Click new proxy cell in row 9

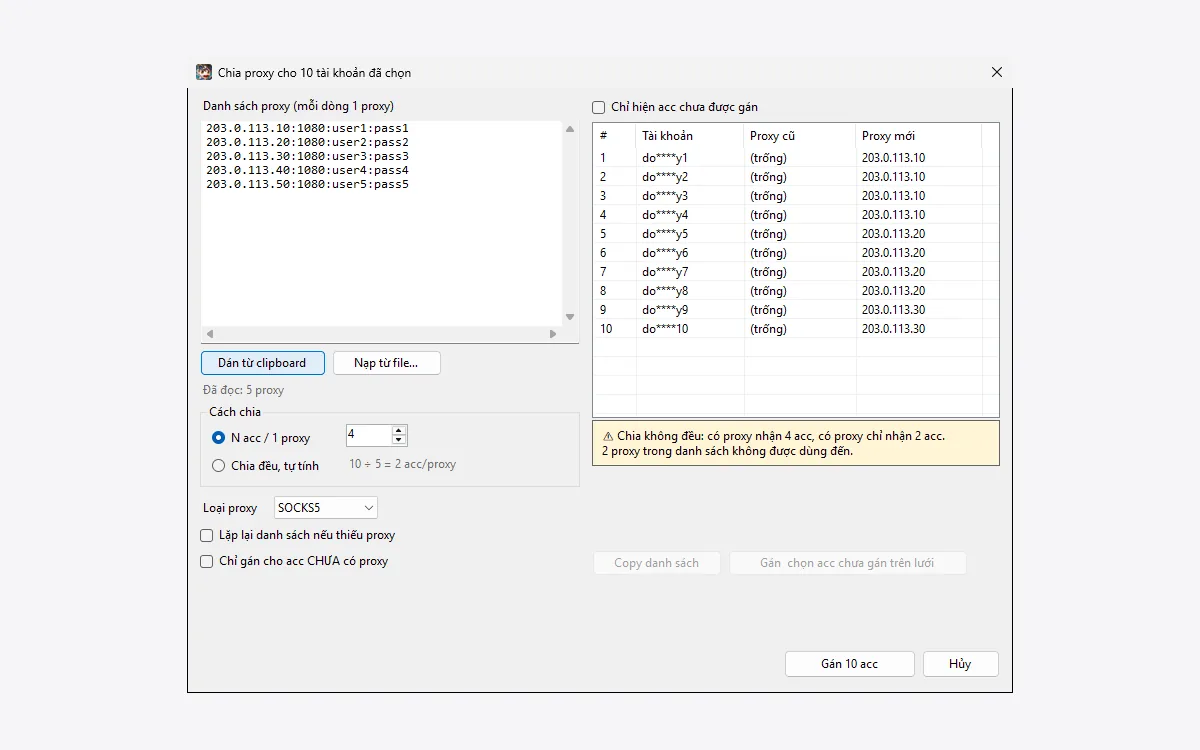pyautogui.click(x=919, y=310)
